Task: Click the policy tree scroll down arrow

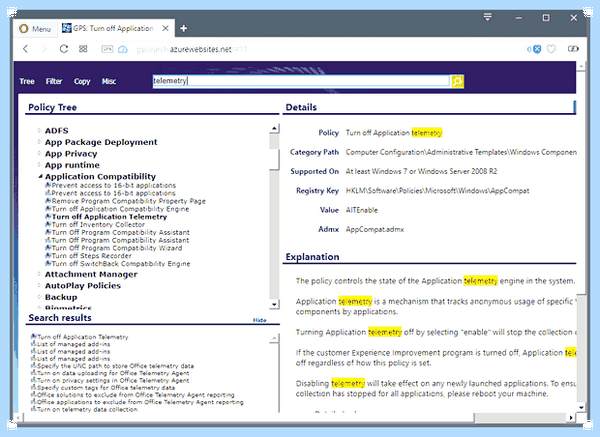Action: tap(274, 305)
